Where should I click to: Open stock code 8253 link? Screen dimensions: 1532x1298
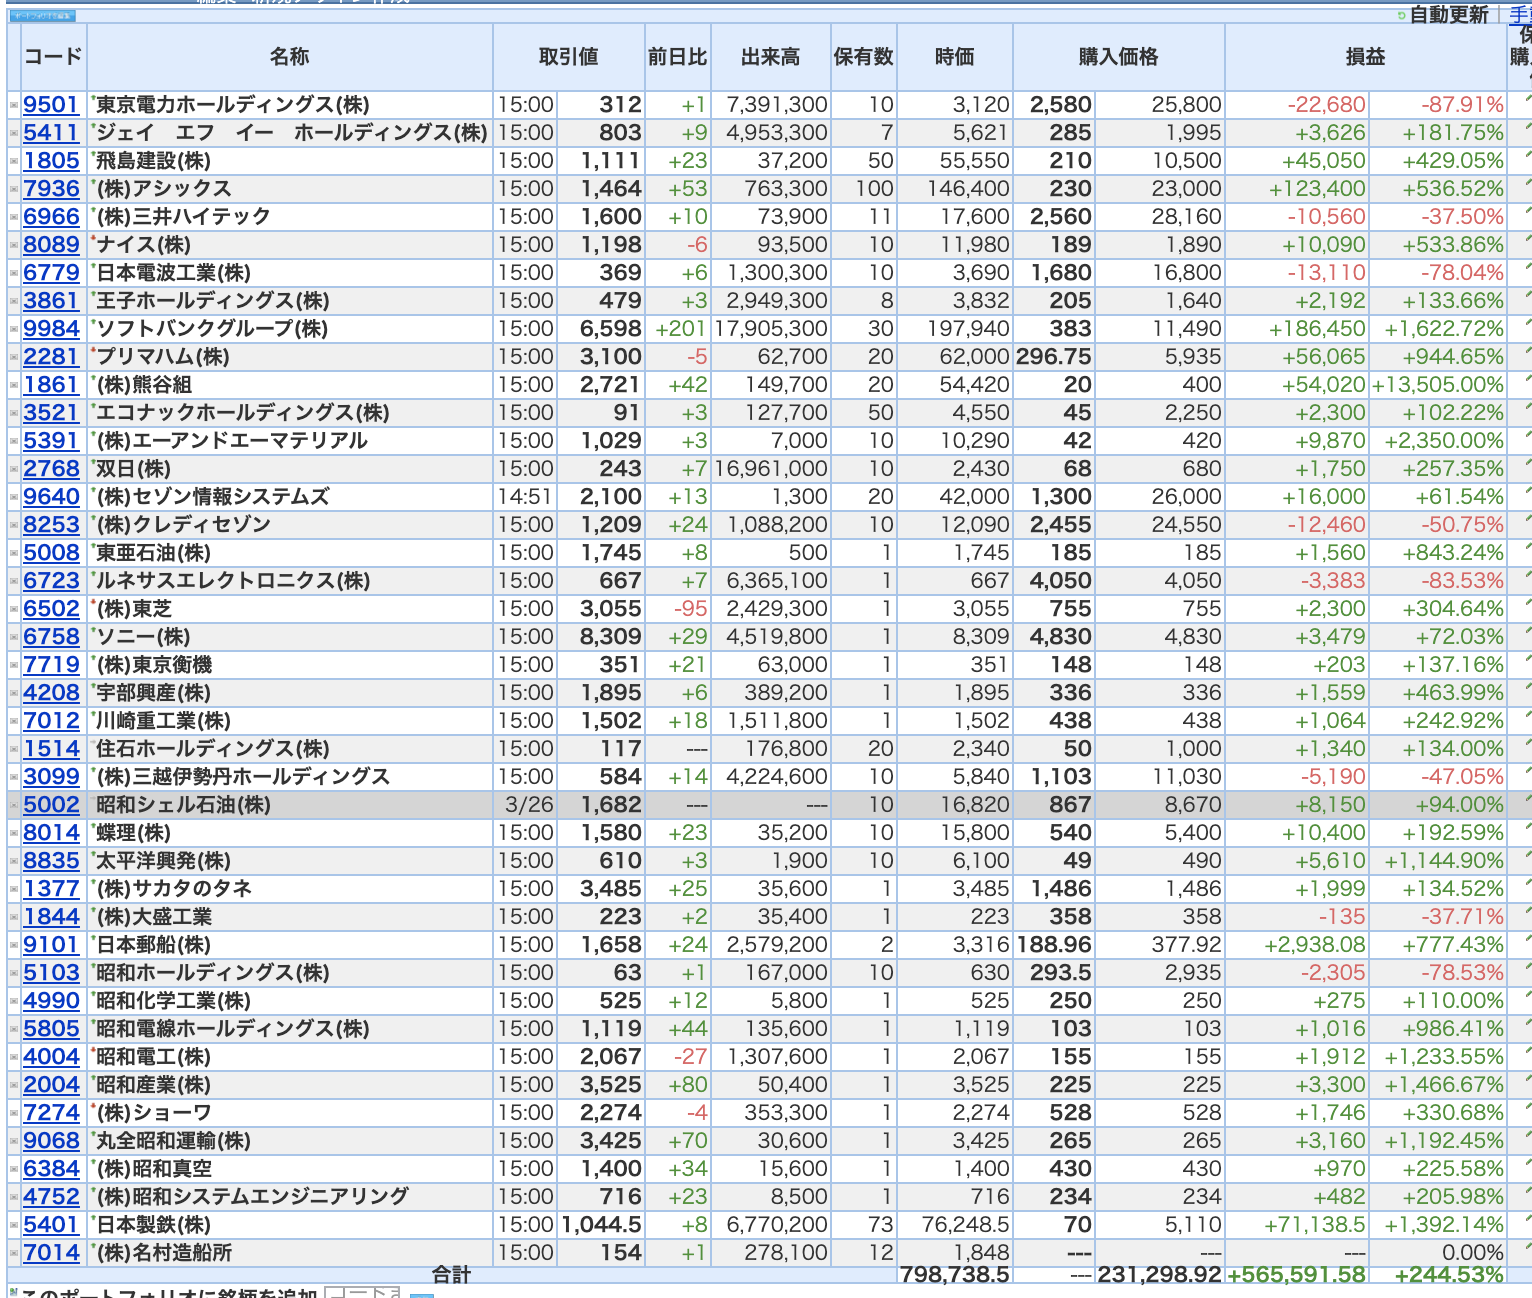tap(51, 525)
